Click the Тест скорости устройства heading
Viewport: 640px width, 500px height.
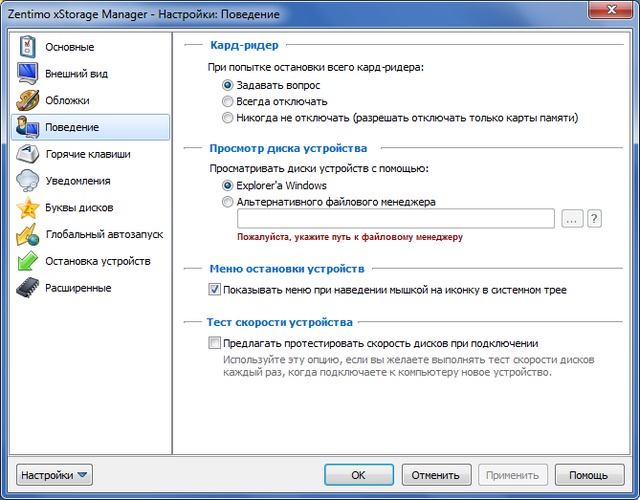pos(280,322)
